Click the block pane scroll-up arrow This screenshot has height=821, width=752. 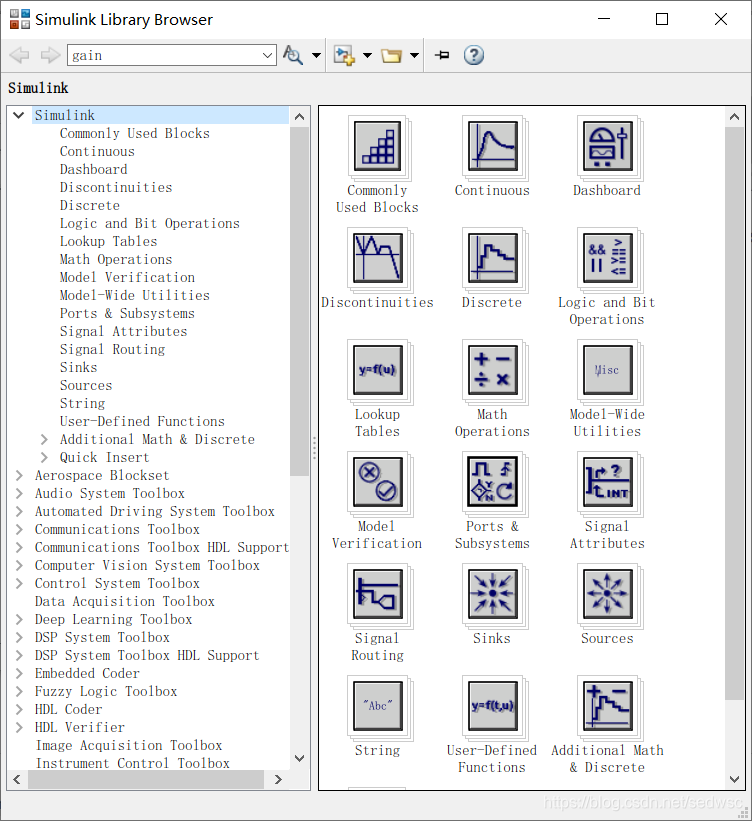735,117
